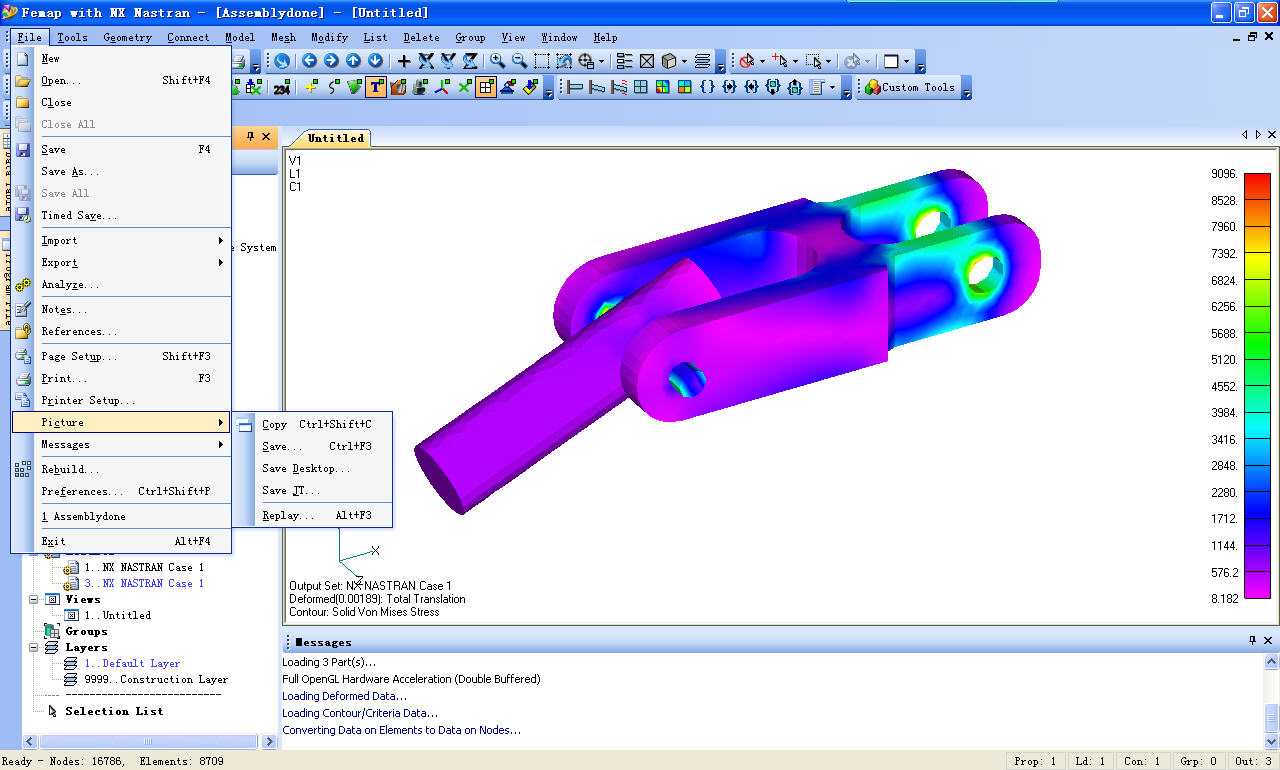Screen dimensions: 1280x770
Task: Close the model info pane with X
Action: pos(266,136)
